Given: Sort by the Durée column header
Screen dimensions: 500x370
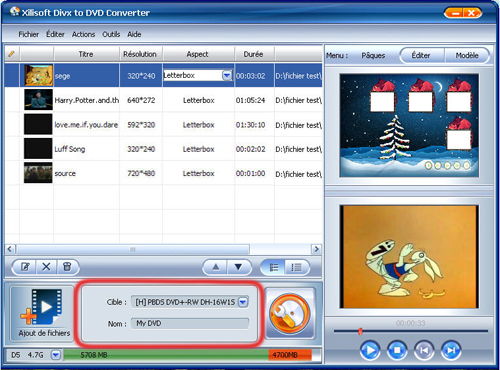Looking at the screenshot, I should pos(254,54).
